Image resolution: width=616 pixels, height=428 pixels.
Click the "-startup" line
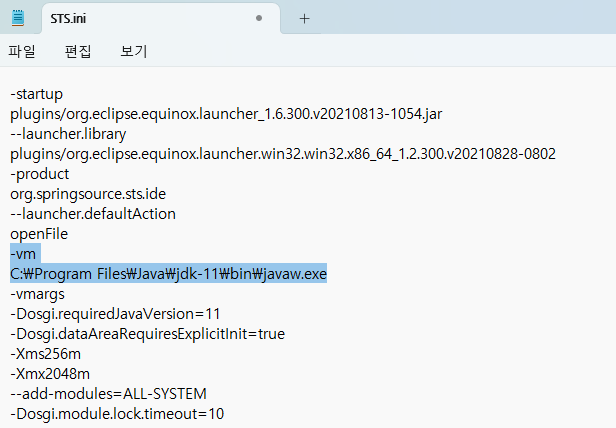(37, 94)
